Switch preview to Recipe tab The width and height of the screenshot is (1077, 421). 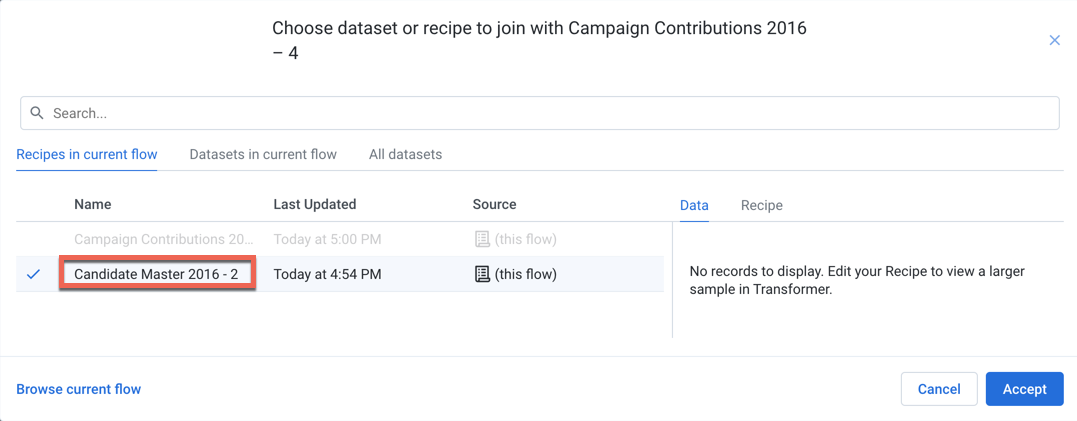point(761,205)
